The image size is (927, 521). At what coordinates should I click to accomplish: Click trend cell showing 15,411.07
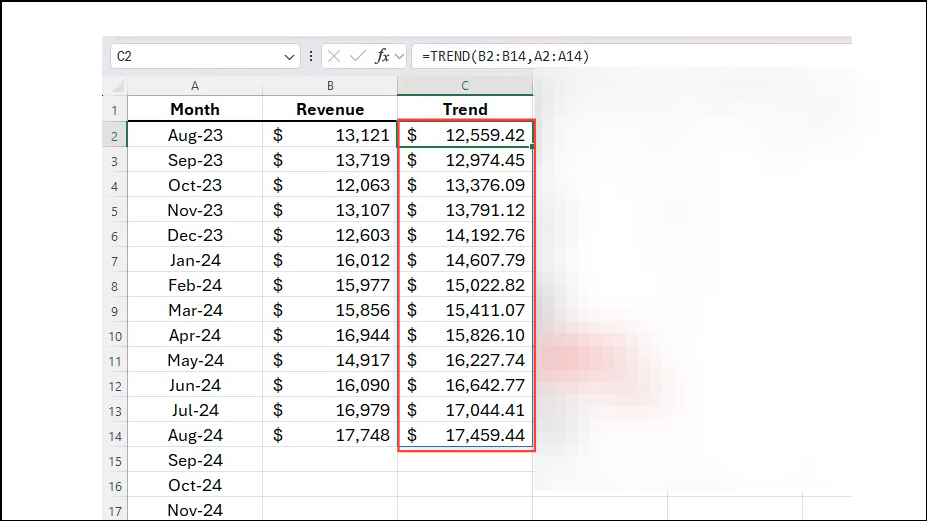click(465, 310)
